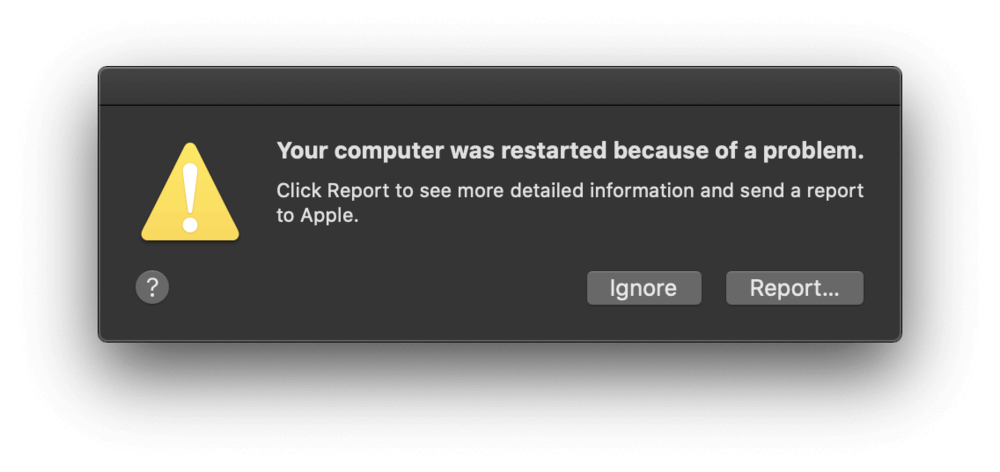Click the "Click Report to see" description line
The width and height of the screenshot is (1000, 472).
point(570,191)
